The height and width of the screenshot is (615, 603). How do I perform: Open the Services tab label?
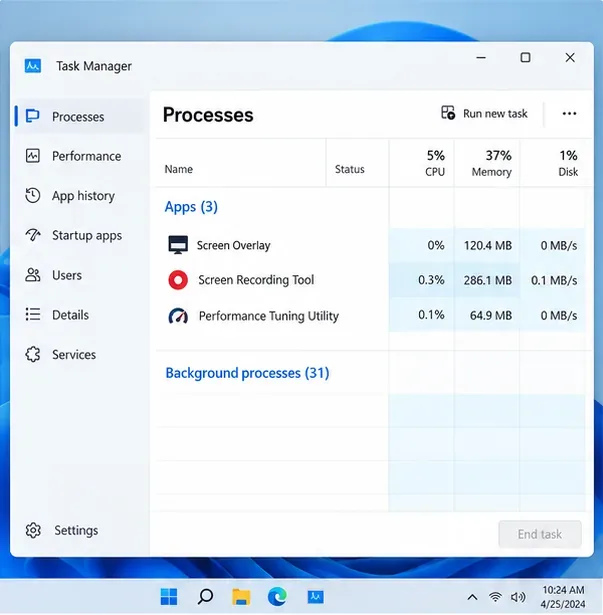(x=74, y=355)
